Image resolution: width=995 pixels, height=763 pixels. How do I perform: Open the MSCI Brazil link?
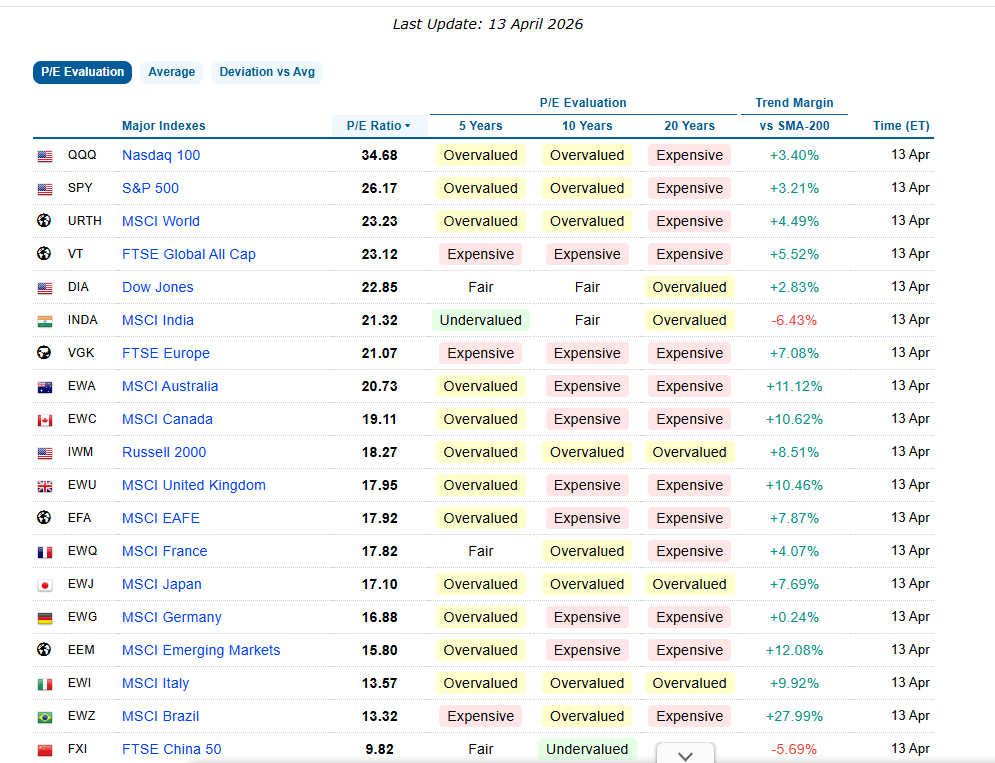coord(161,716)
